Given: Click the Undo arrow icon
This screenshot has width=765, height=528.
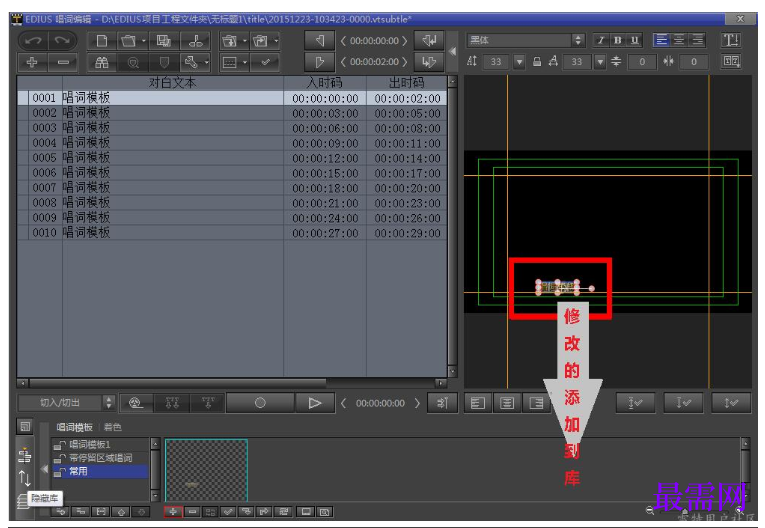Looking at the screenshot, I should click(x=33, y=41).
